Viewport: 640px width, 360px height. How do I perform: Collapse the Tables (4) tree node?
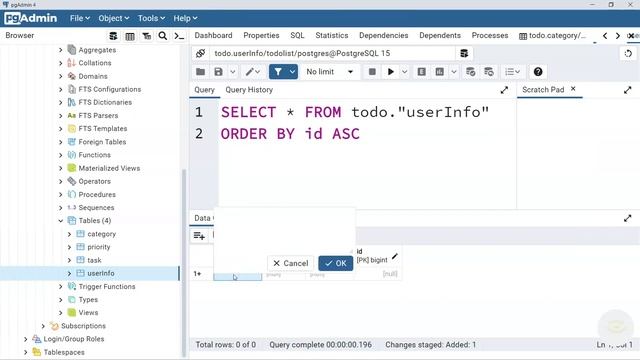pyautogui.click(x=60, y=221)
